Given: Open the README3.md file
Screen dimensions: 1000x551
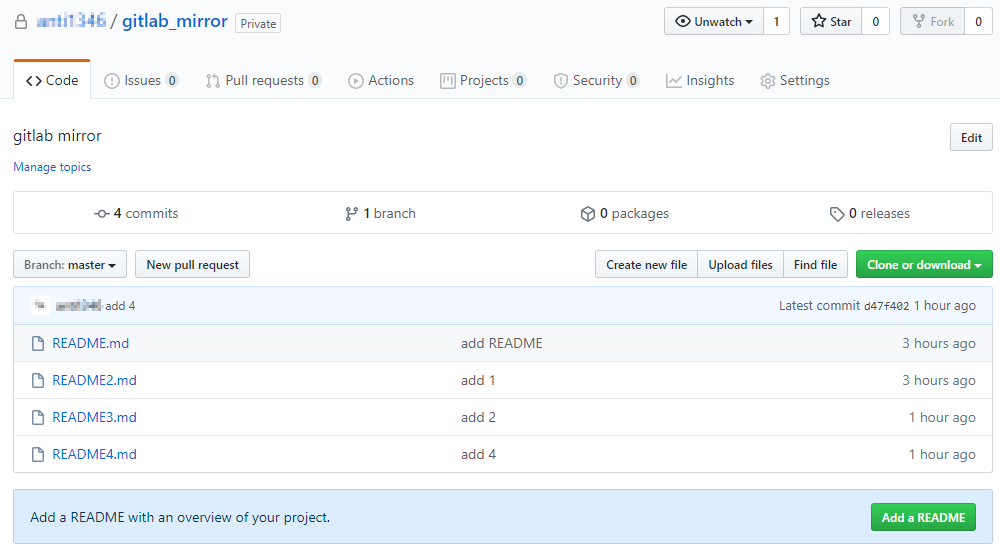Looking at the screenshot, I should pyautogui.click(x=94, y=417).
